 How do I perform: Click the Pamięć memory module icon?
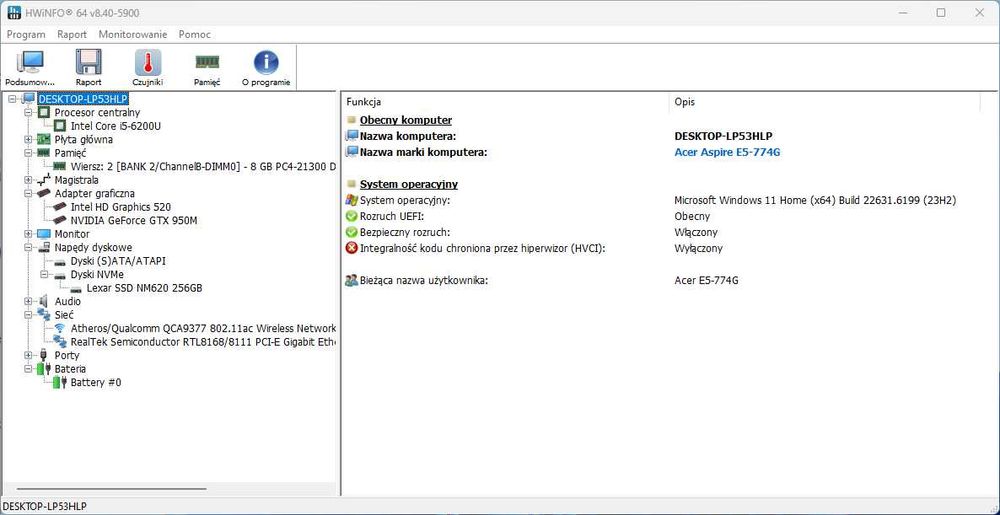(207, 61)
